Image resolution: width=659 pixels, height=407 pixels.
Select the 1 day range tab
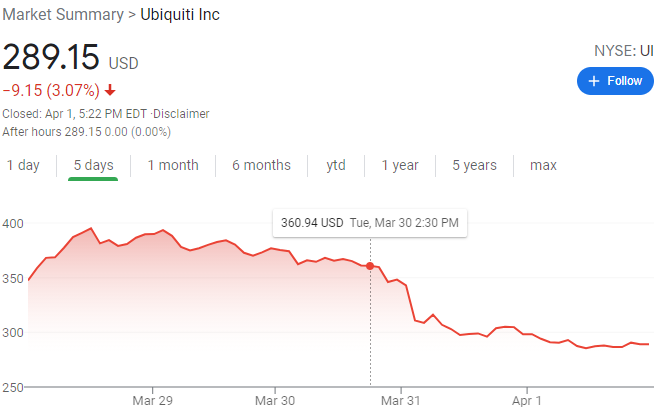tap(23, 165)
